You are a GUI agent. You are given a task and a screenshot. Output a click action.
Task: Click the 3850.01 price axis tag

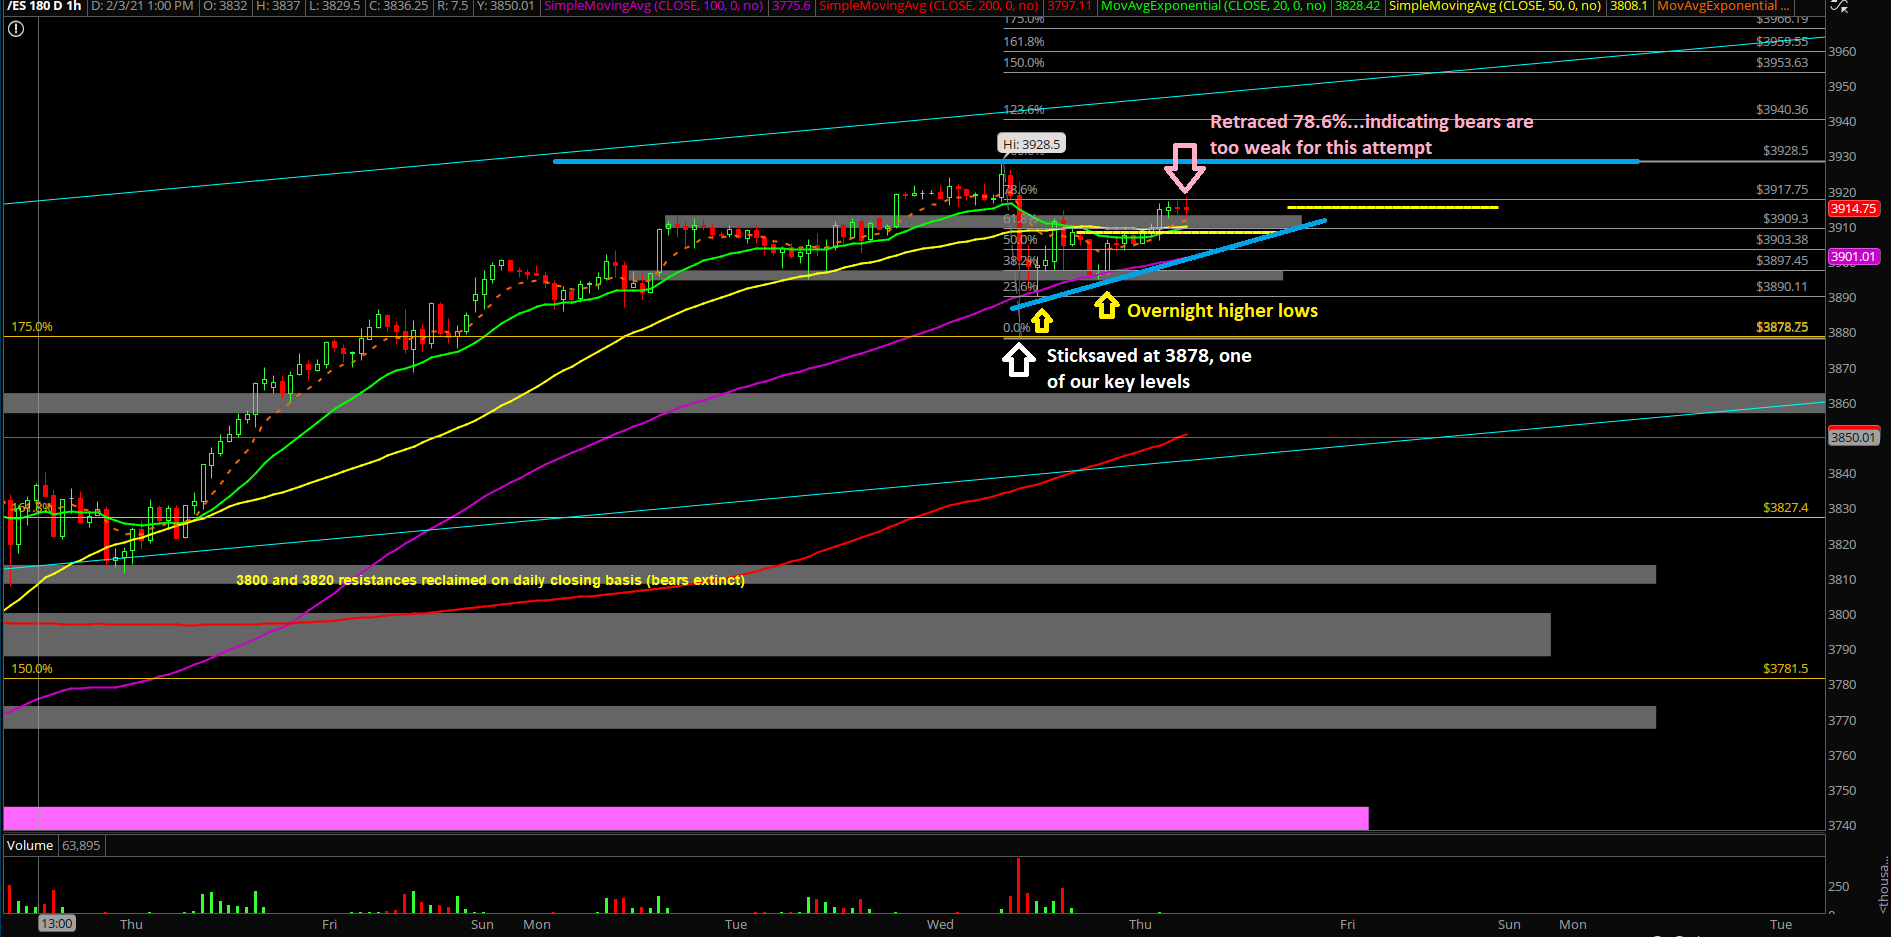tap(1853, 437)
